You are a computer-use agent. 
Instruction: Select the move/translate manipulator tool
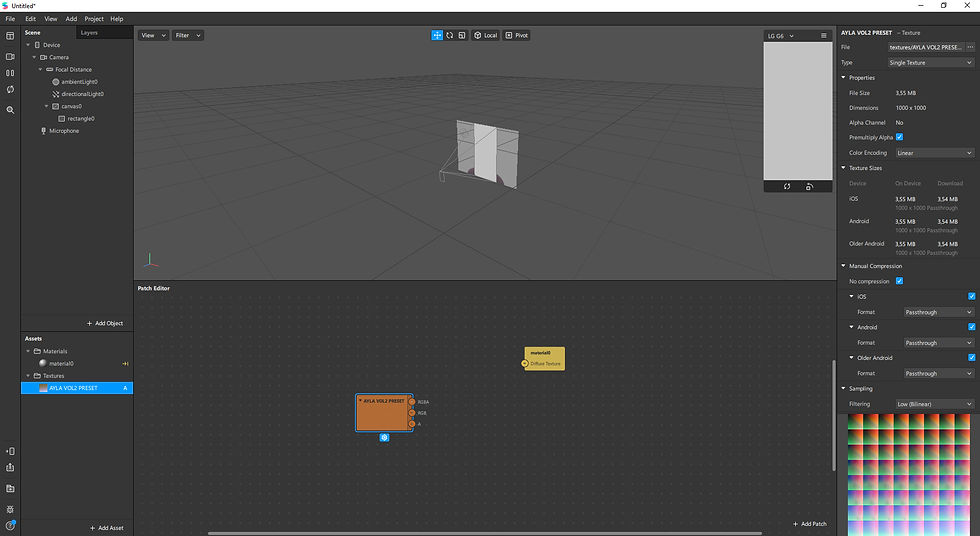point(437,36)
